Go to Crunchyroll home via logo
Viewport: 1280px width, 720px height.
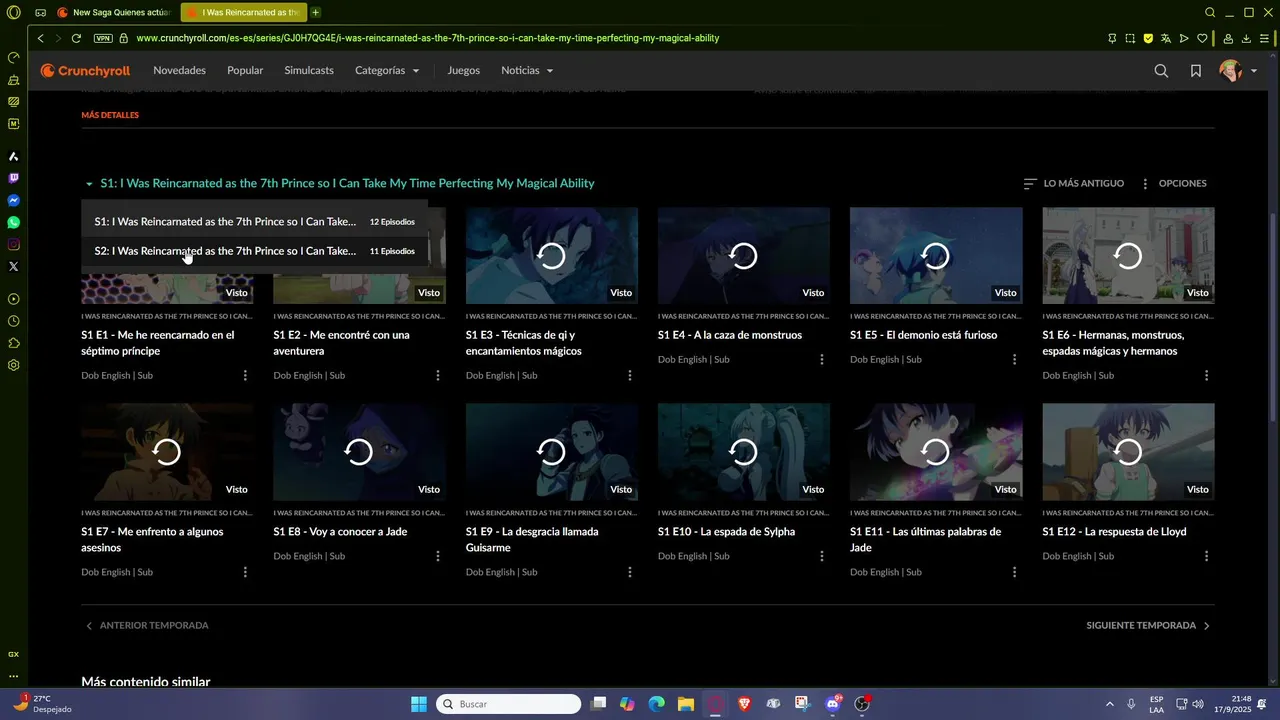click(85, 71)
